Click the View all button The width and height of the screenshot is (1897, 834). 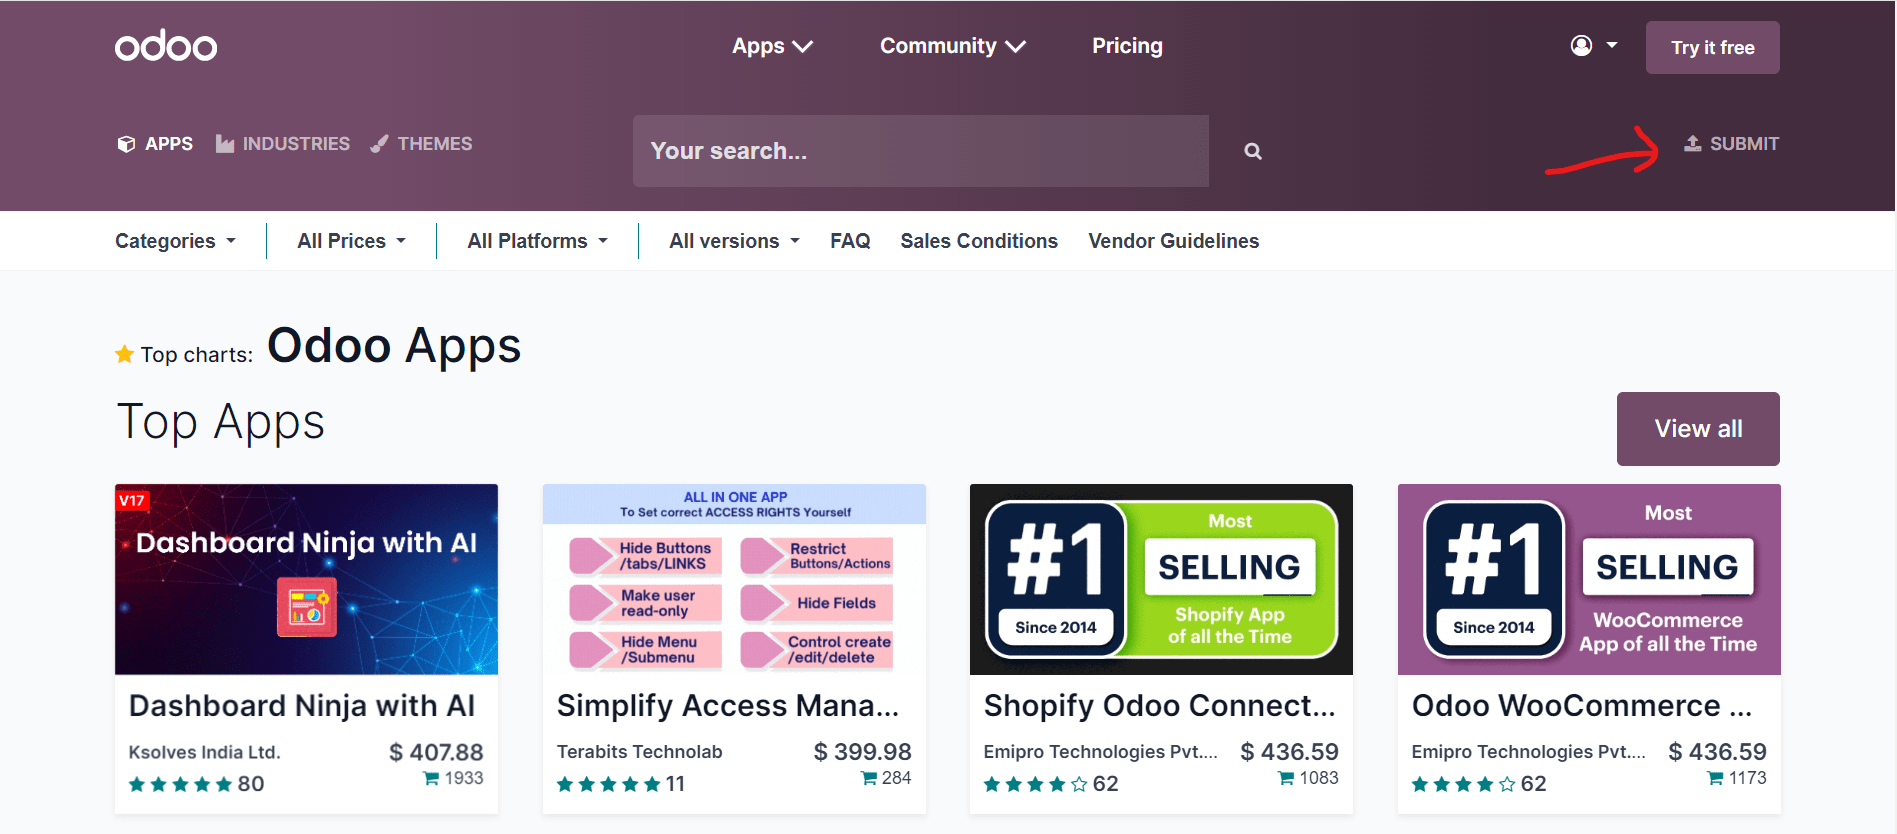(x=1698, y=428)
